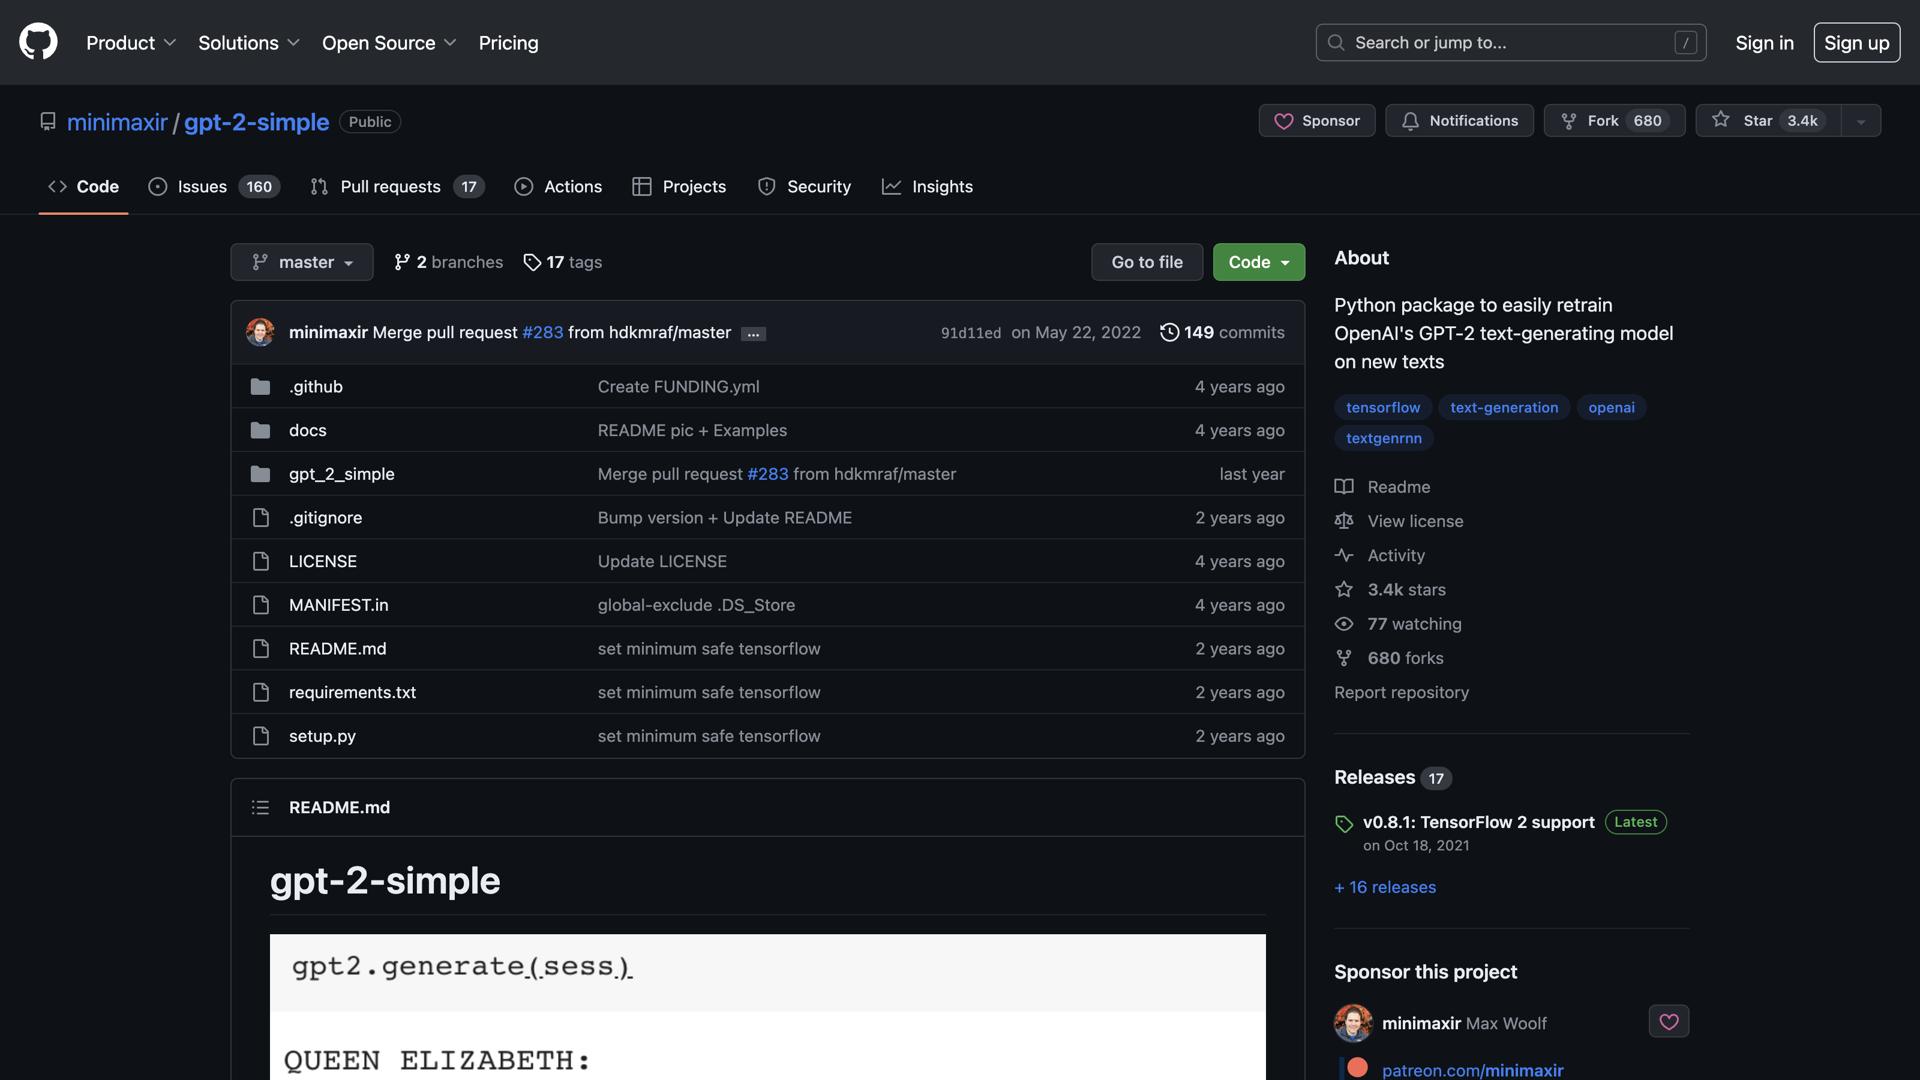The image size is (1920, 1080).
Task: Click the tags icon next to 17 tags
Action: pyautogui.click(x=532, y=262)
